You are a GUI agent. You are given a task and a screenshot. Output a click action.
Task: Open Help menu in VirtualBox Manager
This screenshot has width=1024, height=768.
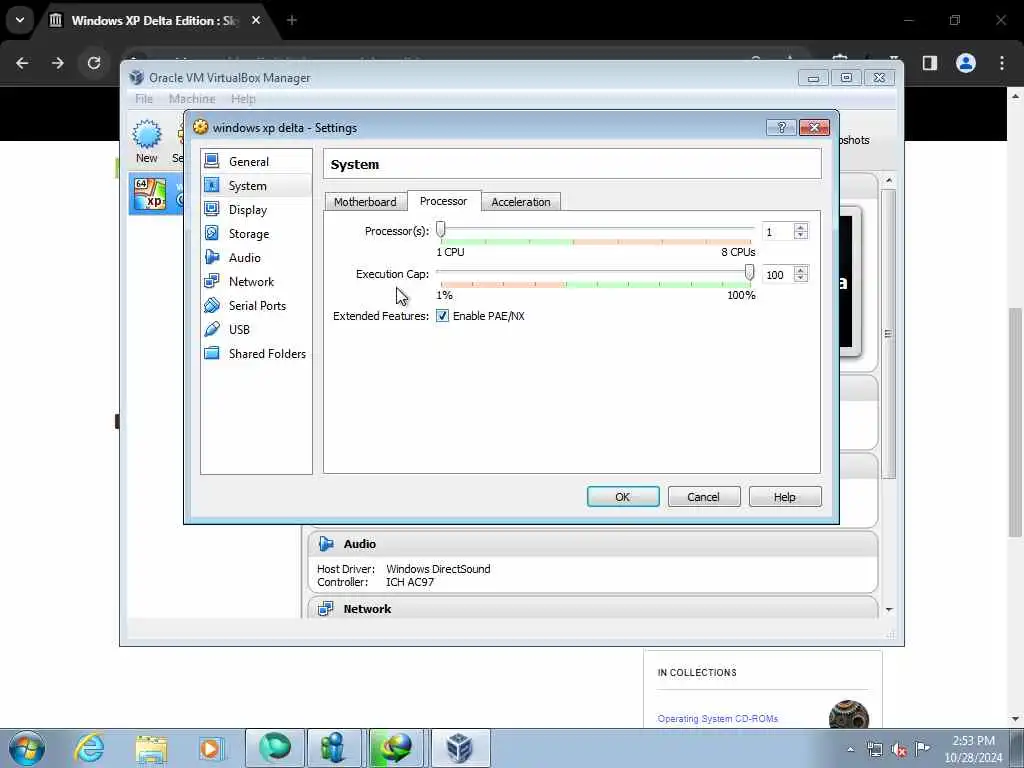pyautogui.click(x=243, y=99)
